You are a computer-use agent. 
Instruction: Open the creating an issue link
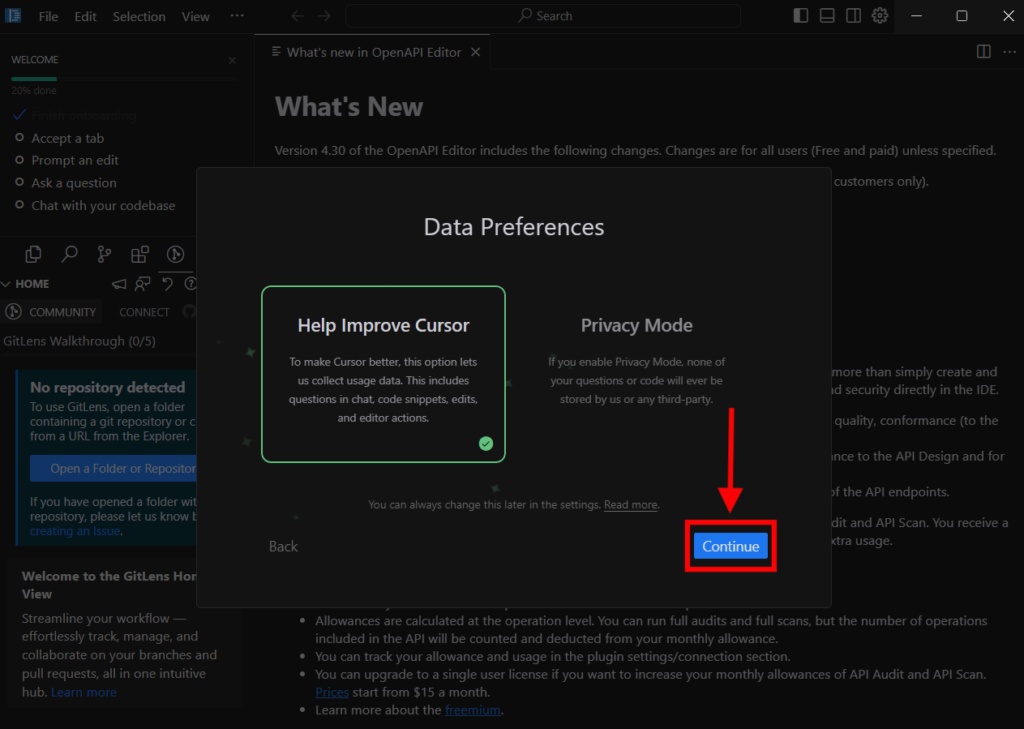tap(74, 531)
